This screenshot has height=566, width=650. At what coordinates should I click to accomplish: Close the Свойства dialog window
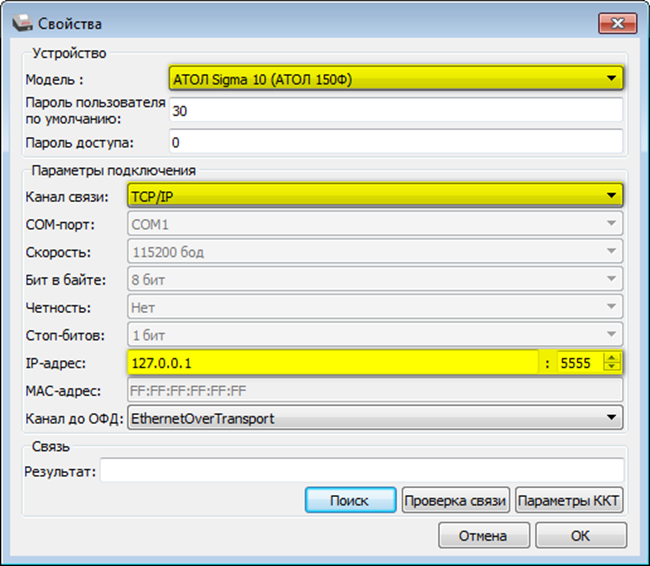coord(619,21)
